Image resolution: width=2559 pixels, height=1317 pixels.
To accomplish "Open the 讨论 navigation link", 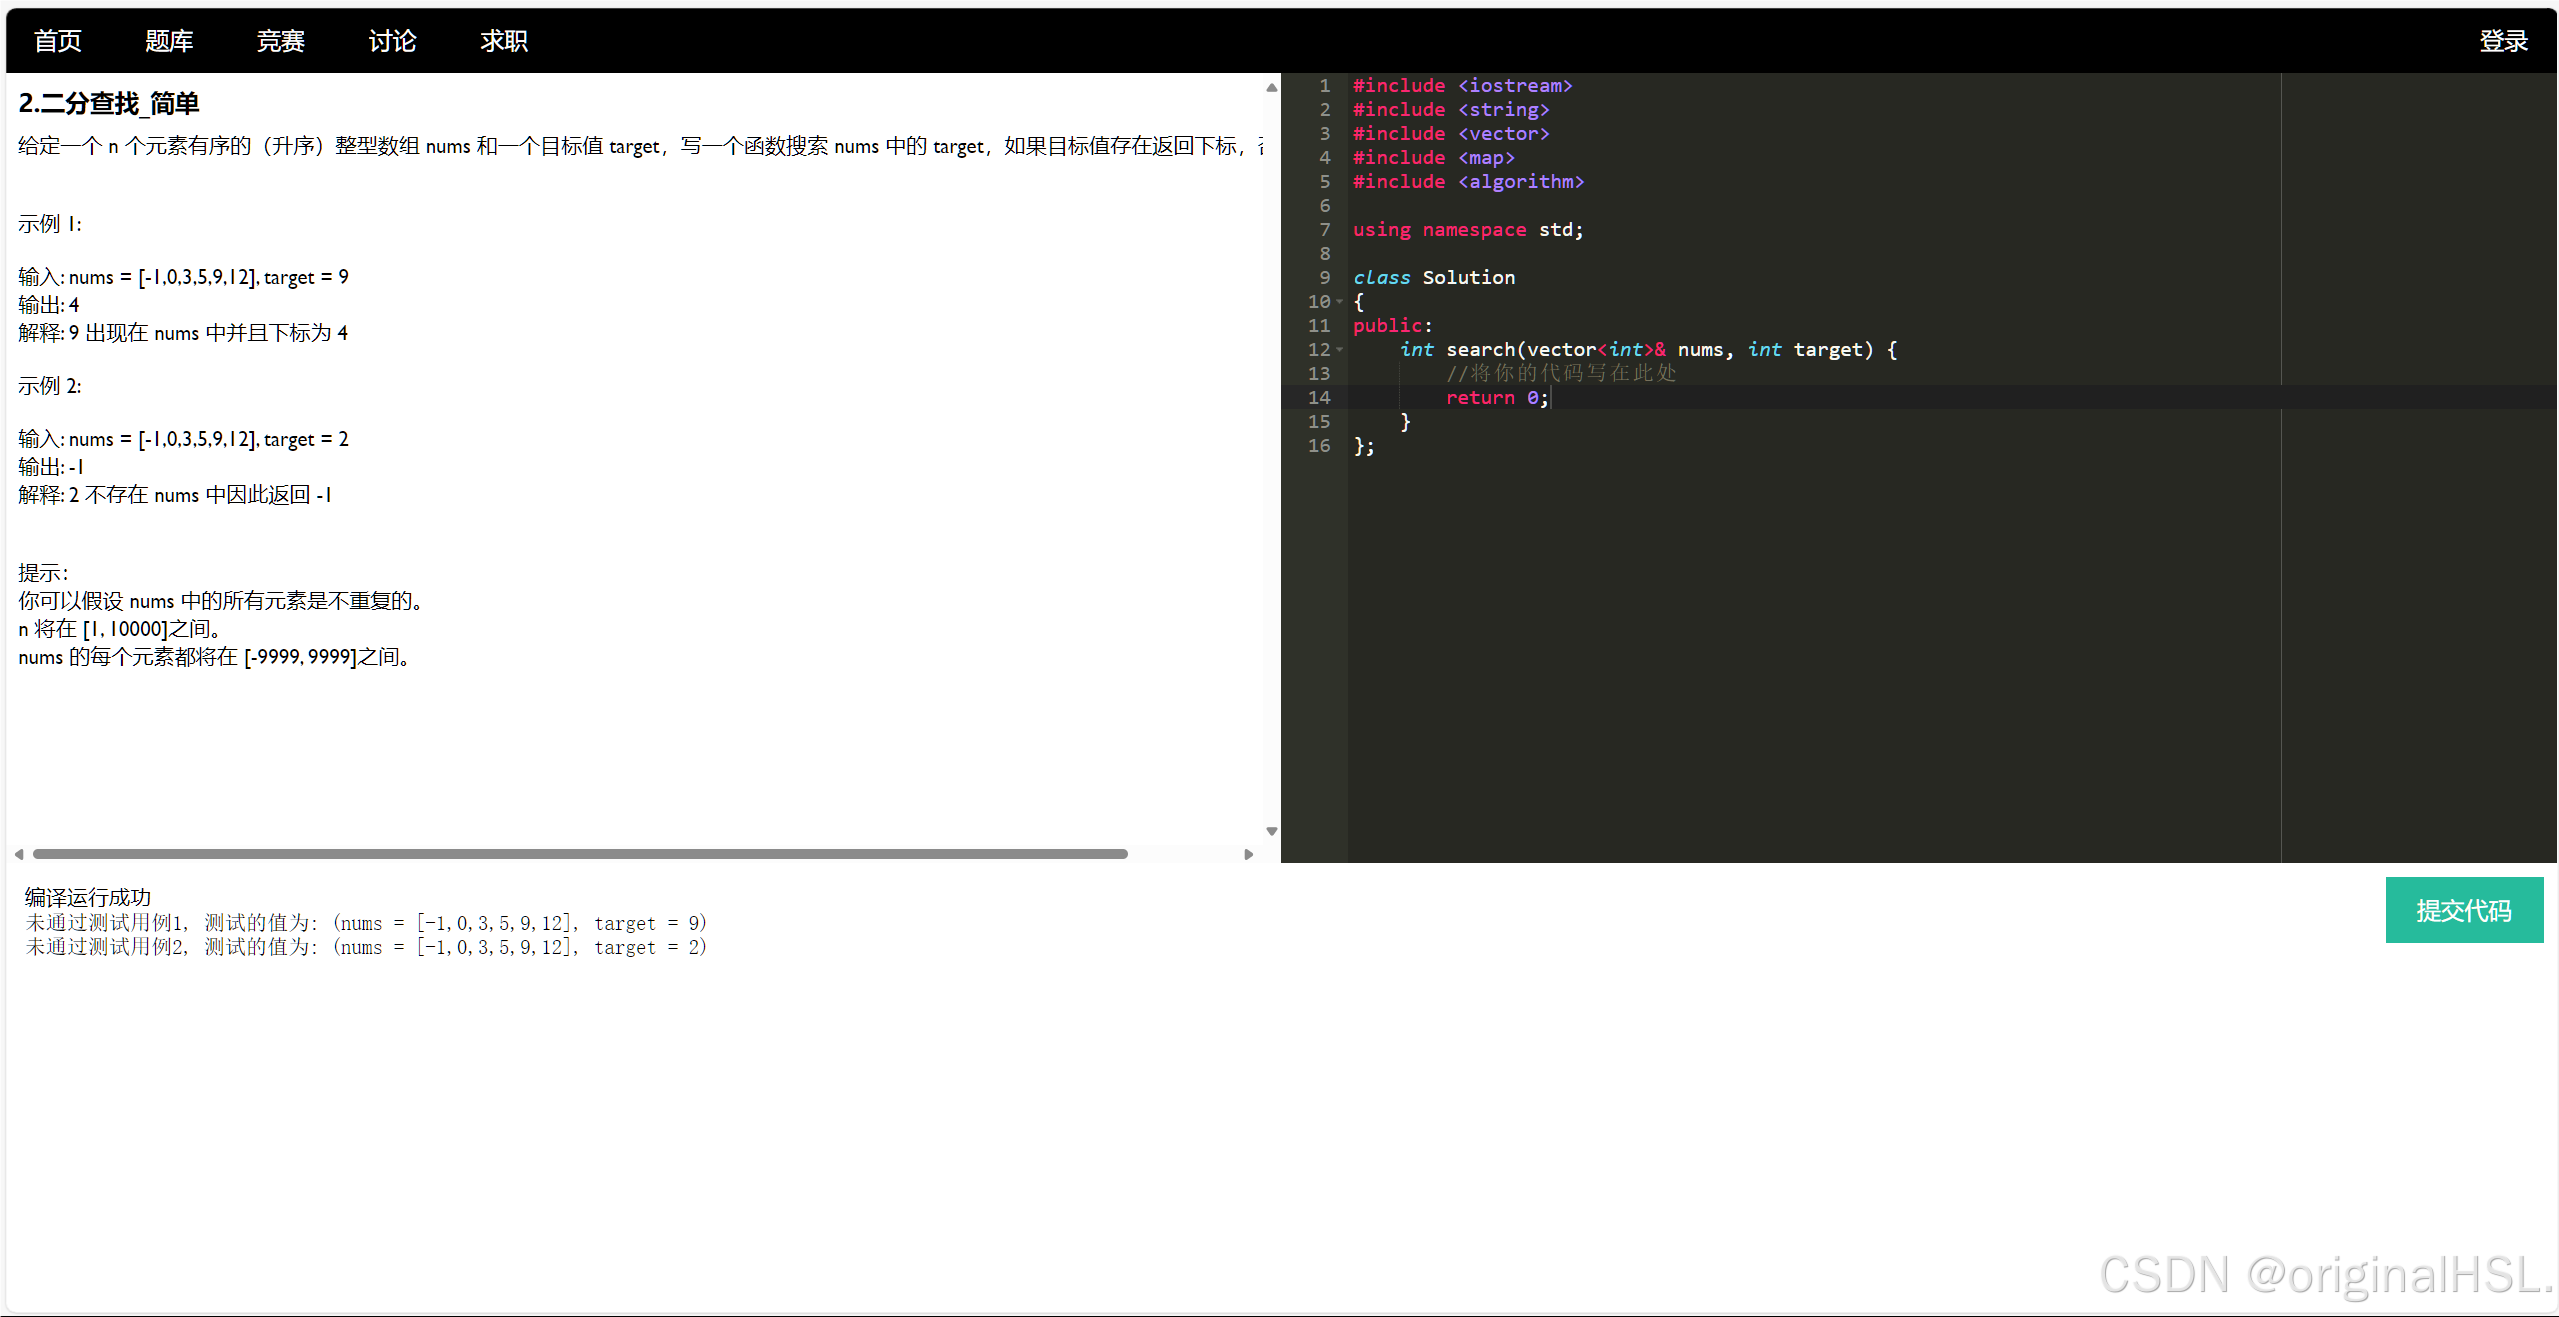I will pos(392,41).
